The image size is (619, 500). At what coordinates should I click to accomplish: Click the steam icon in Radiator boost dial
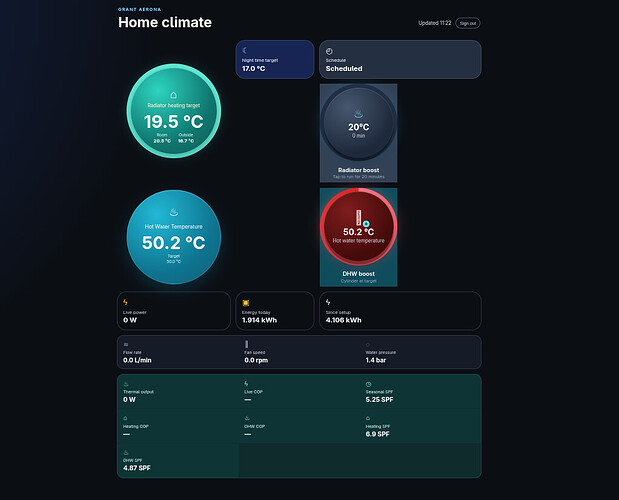tap(358, 114)
